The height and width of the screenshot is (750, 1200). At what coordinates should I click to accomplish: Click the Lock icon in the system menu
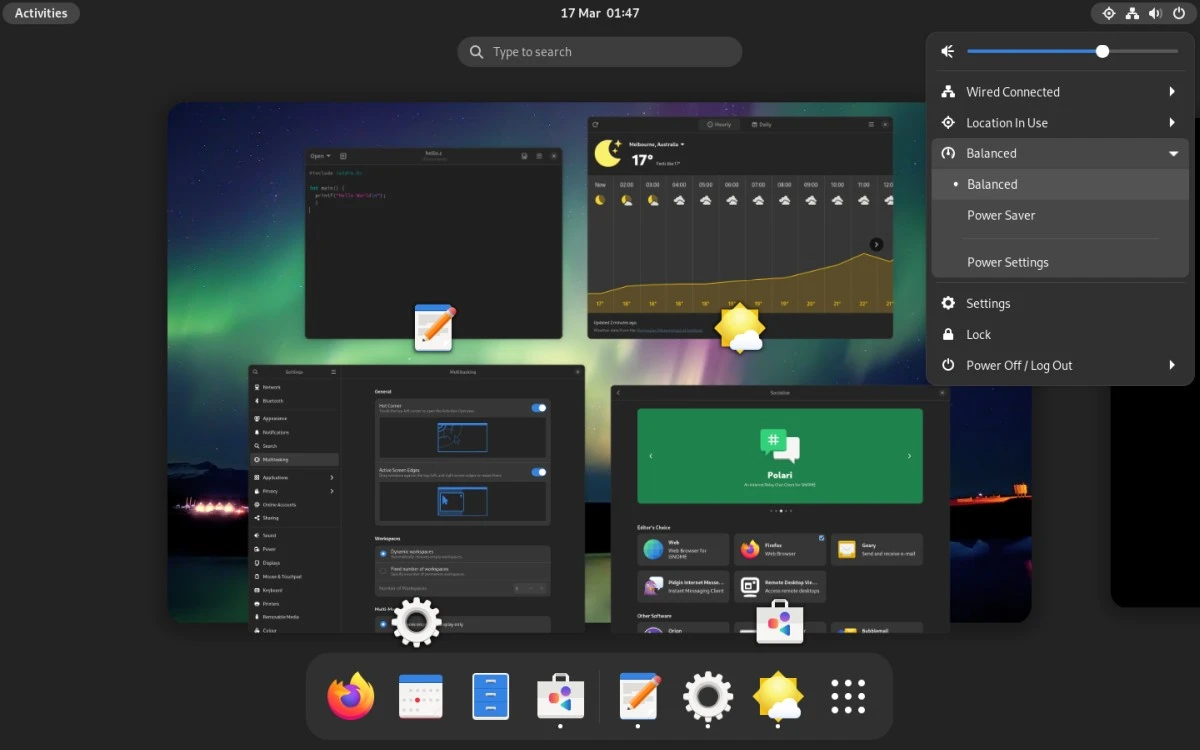(x=978, y=334)
